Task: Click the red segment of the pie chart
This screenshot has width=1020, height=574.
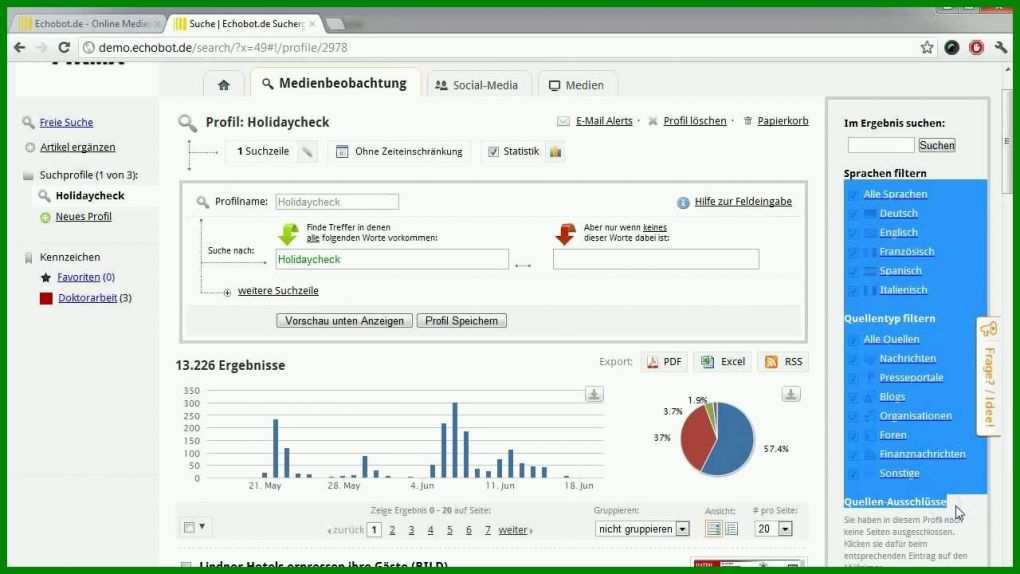Action: point(695,436)
